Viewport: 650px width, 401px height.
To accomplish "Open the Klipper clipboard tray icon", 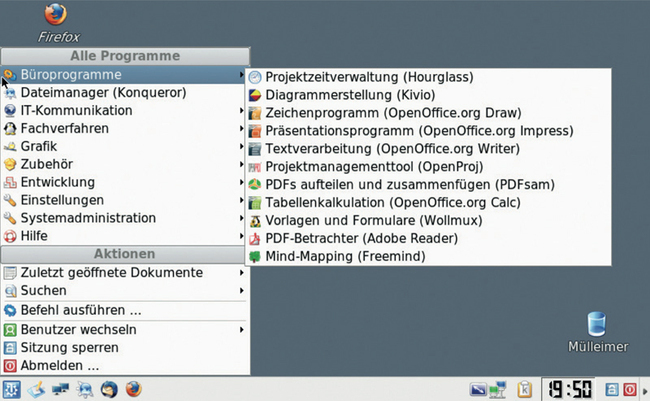I will coord(524,390).
